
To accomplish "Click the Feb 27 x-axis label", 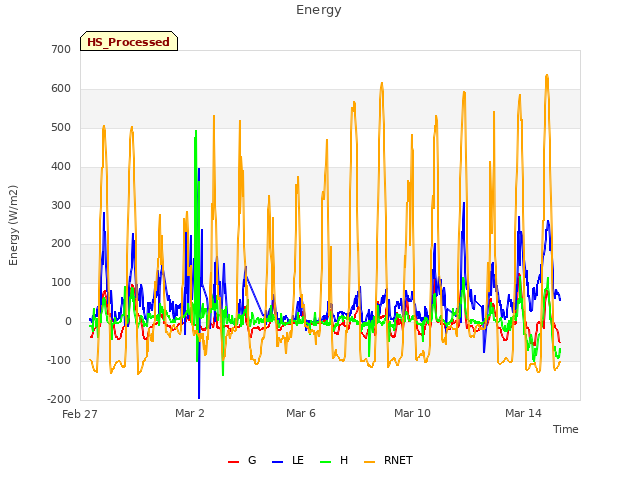I will coord(80,414).
